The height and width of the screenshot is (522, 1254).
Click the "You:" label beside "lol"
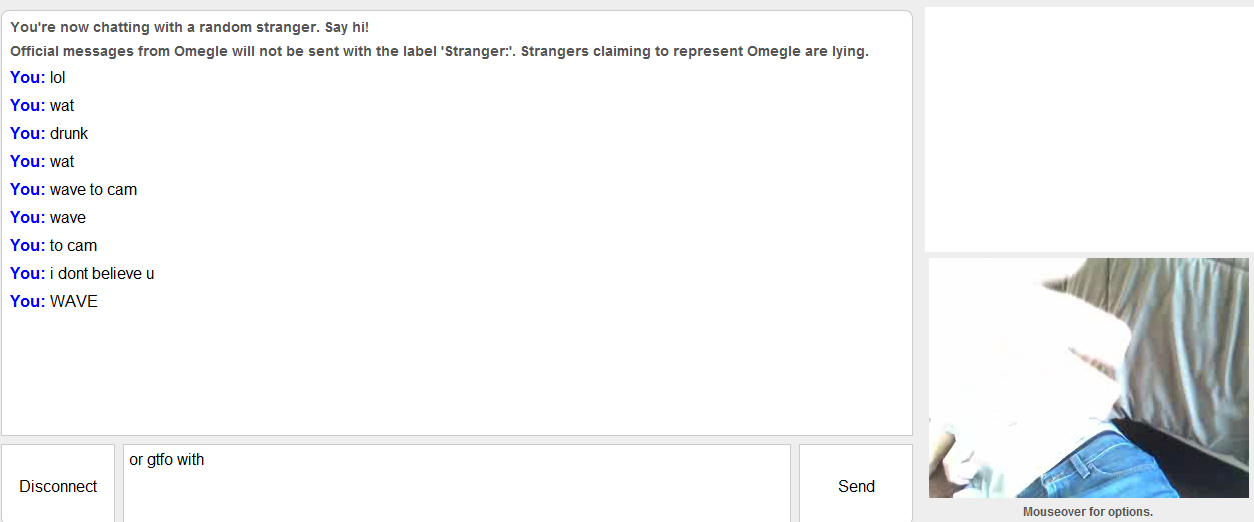(27, 77)
